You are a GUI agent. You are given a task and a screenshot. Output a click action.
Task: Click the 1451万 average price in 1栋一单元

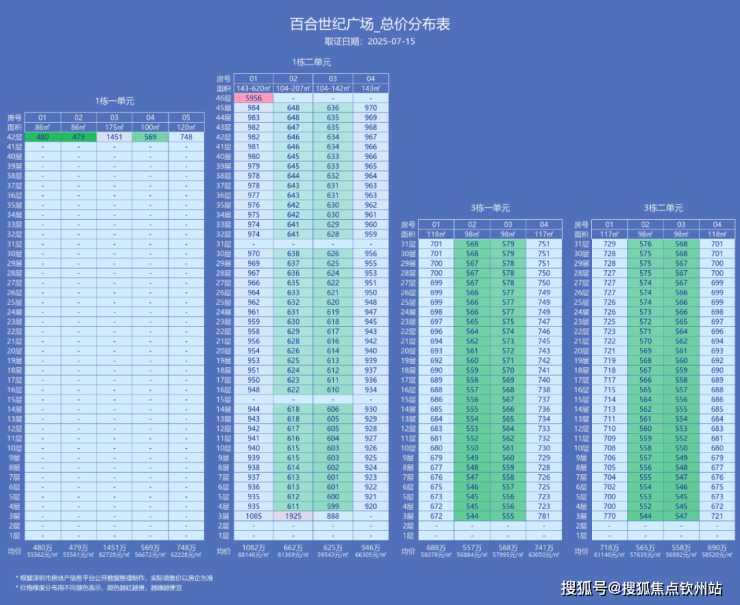114,549
